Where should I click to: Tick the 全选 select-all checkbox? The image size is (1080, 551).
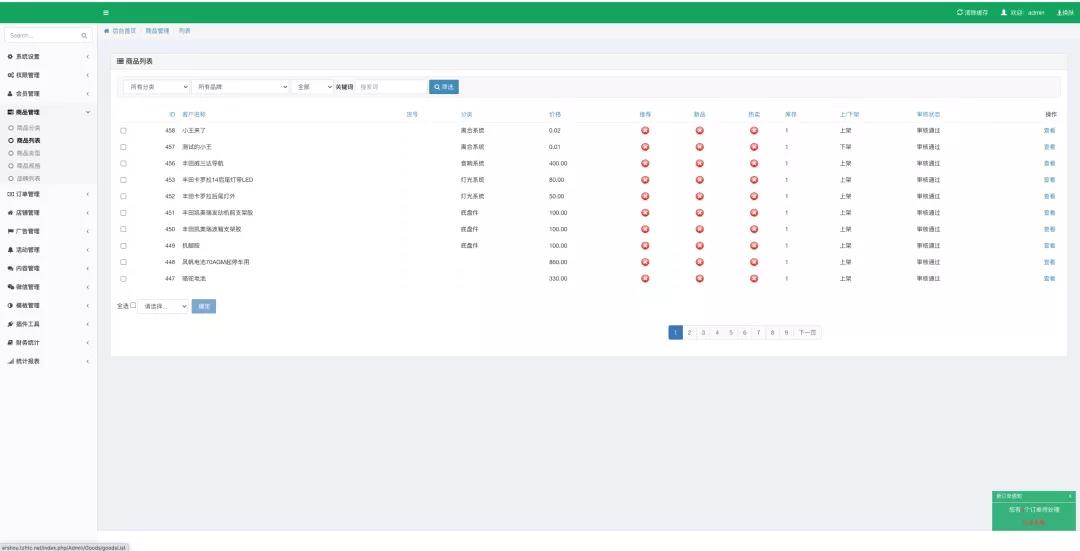click(133, 305)
